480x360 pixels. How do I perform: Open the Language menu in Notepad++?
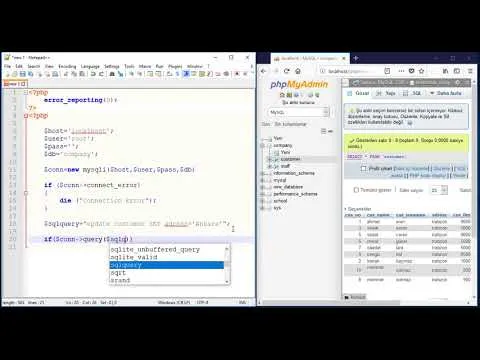click(90, 66)
